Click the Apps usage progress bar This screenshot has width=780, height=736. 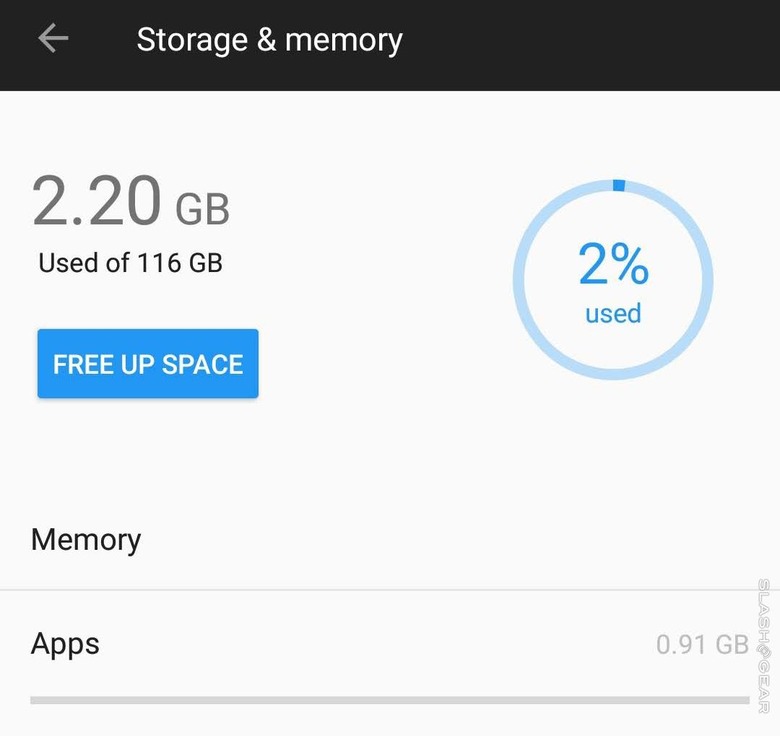point(390,700)
